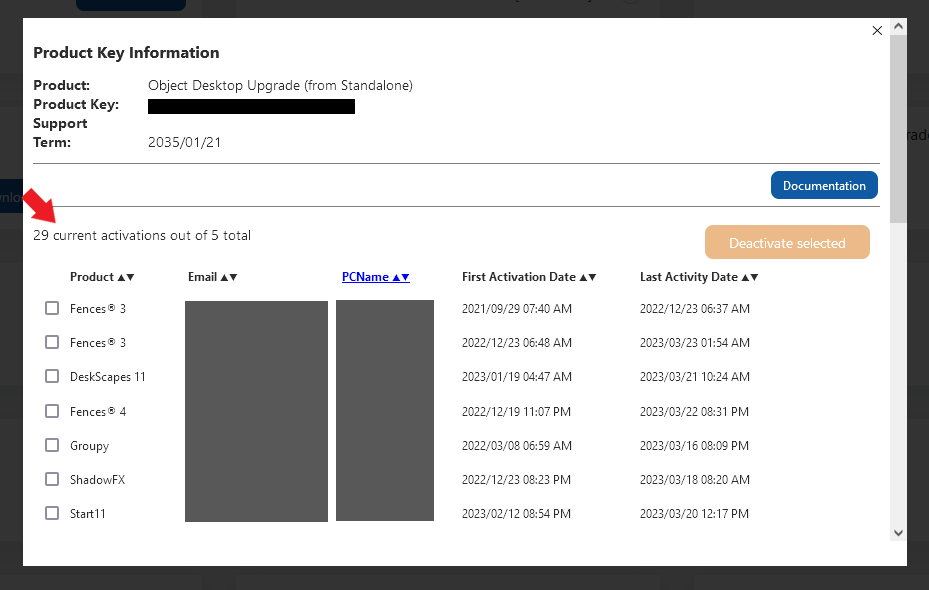The width and height of the screenshot is (929, 590).
Task: Click last activity date 2023/03/22 08:31 PM
Action: tap(694, 412)
